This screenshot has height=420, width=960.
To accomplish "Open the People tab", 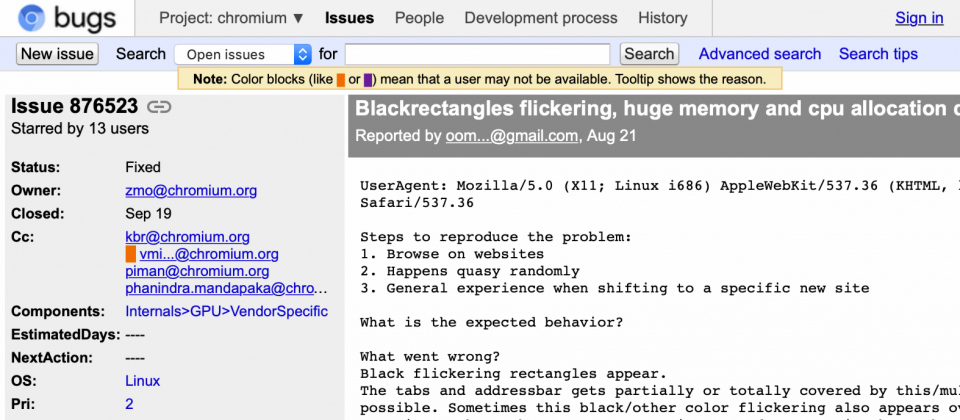I will 419,18.
